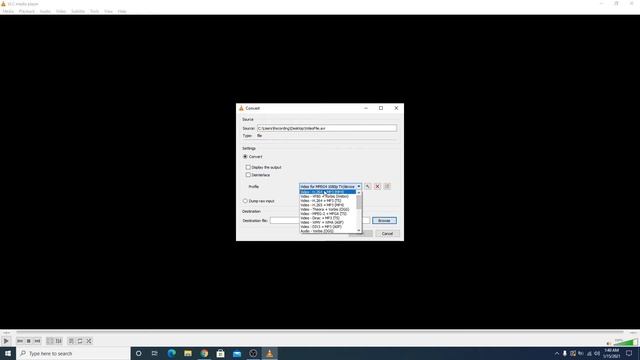This screenshot has height=360, width=640.
Task: Open the extended settings icon
Action: [59, 341]
